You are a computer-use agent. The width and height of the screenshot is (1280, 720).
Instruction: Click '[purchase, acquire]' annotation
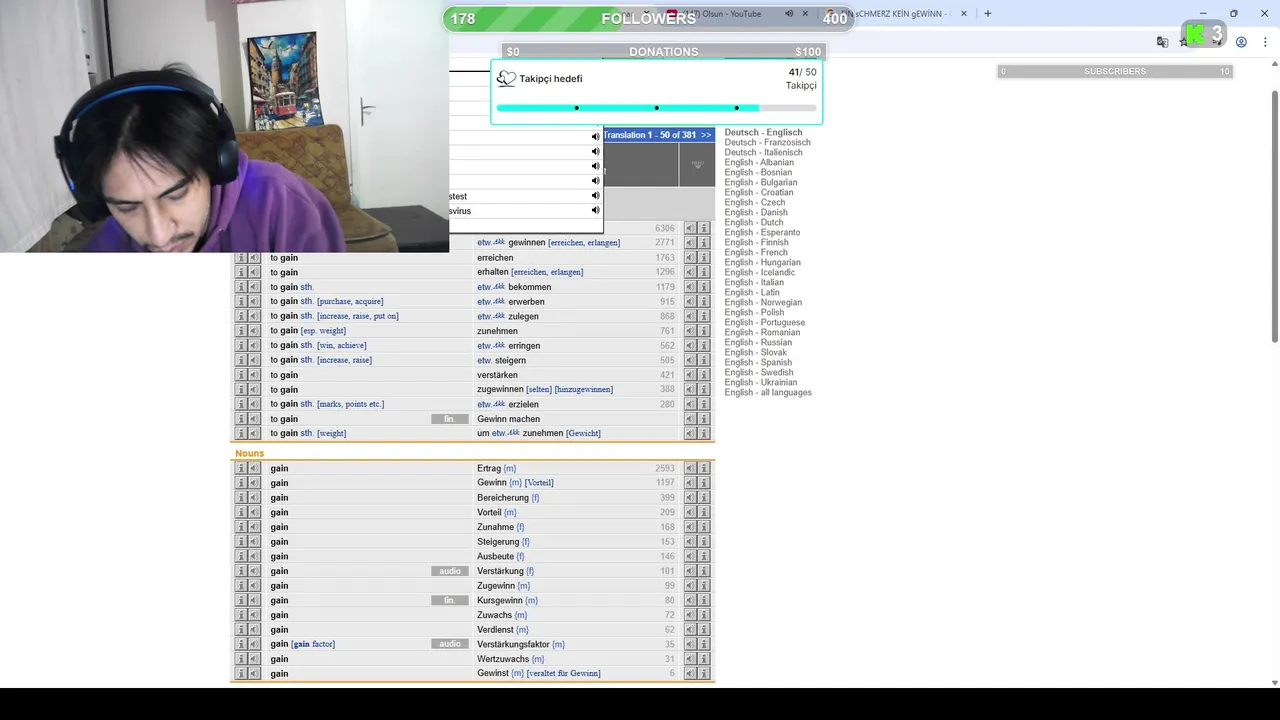[x=350, y=301]
